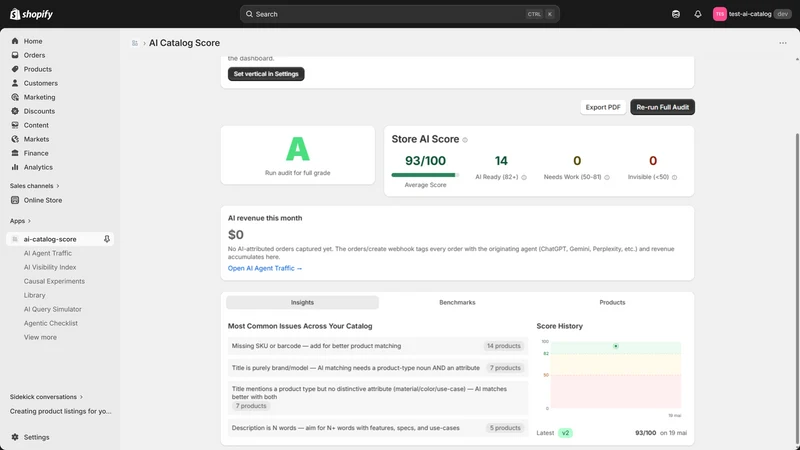Image resolution: width=800 pixels, height=450 pixels.
Task: Select the no distinctive attribute issue row
Action: coord(378,397)
